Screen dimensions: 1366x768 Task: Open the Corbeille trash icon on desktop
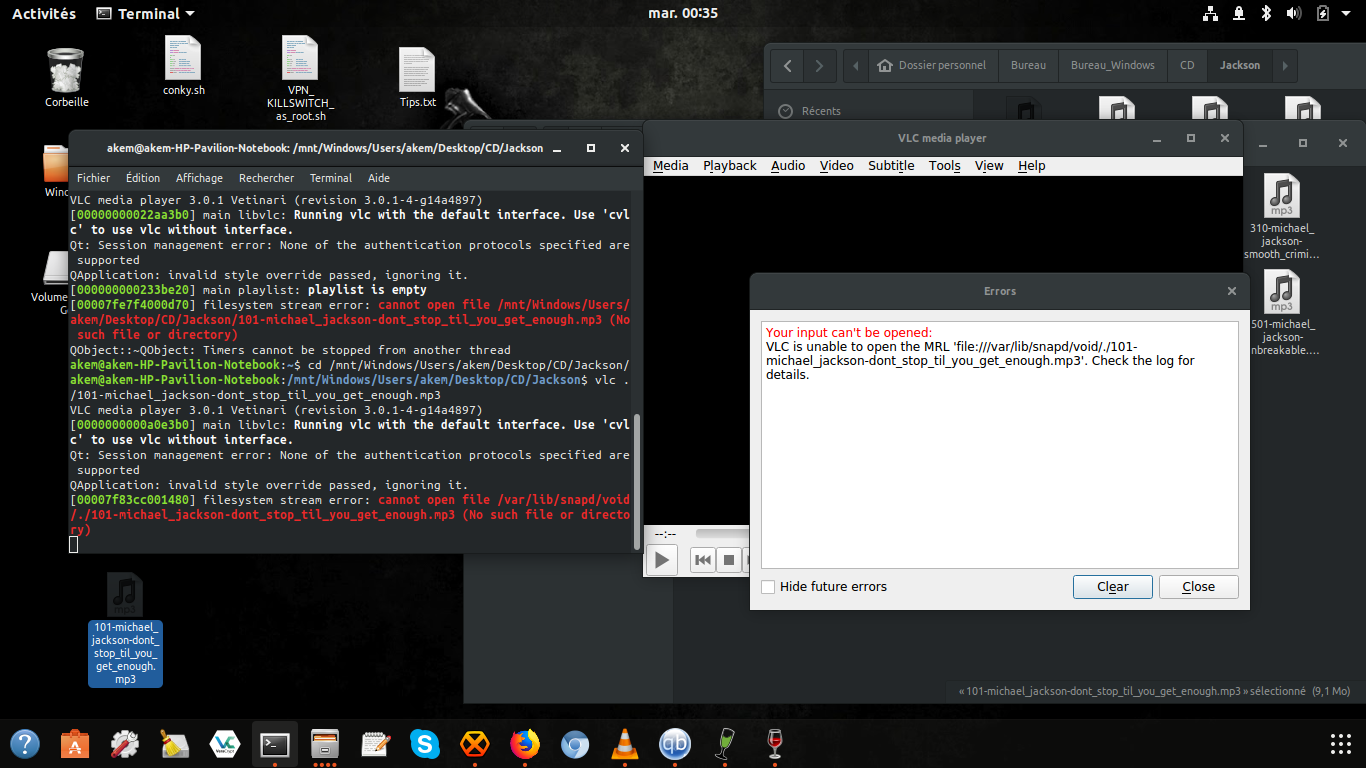(67, 78)
